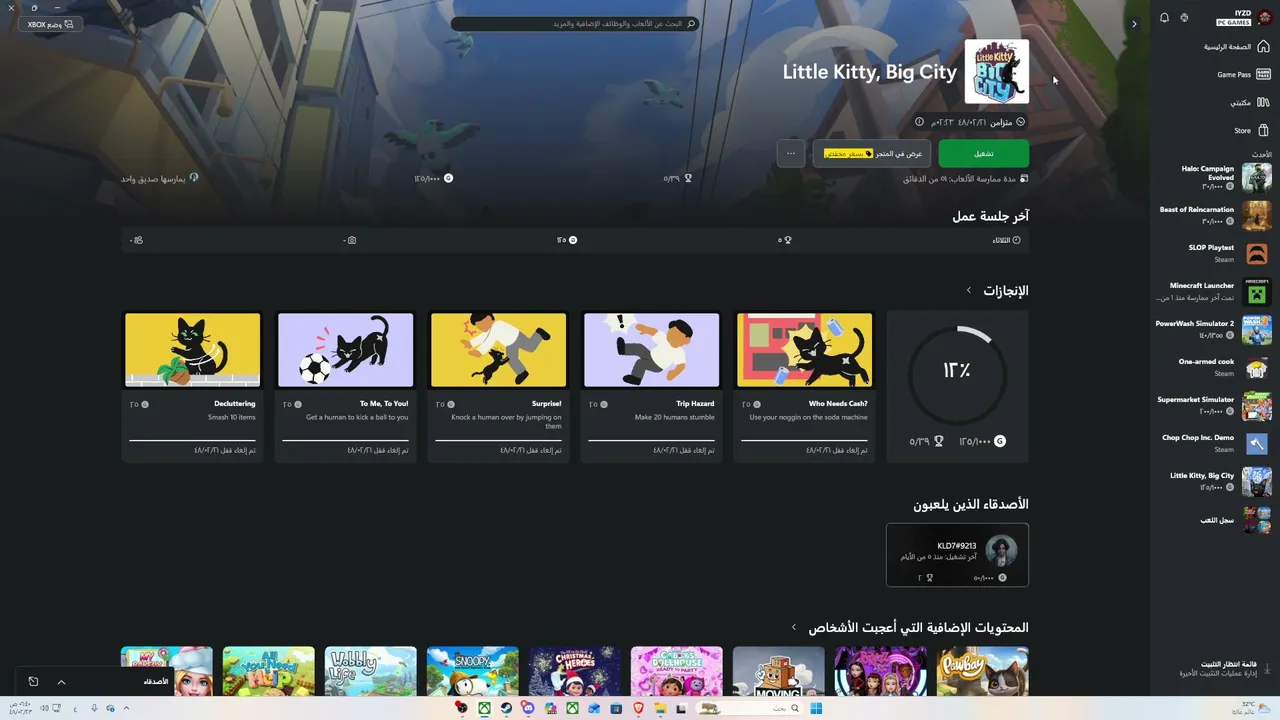Click the screenshots camera icon in last session
The height and width of the screenshot is (720, 1280).
tap(352, 240)
